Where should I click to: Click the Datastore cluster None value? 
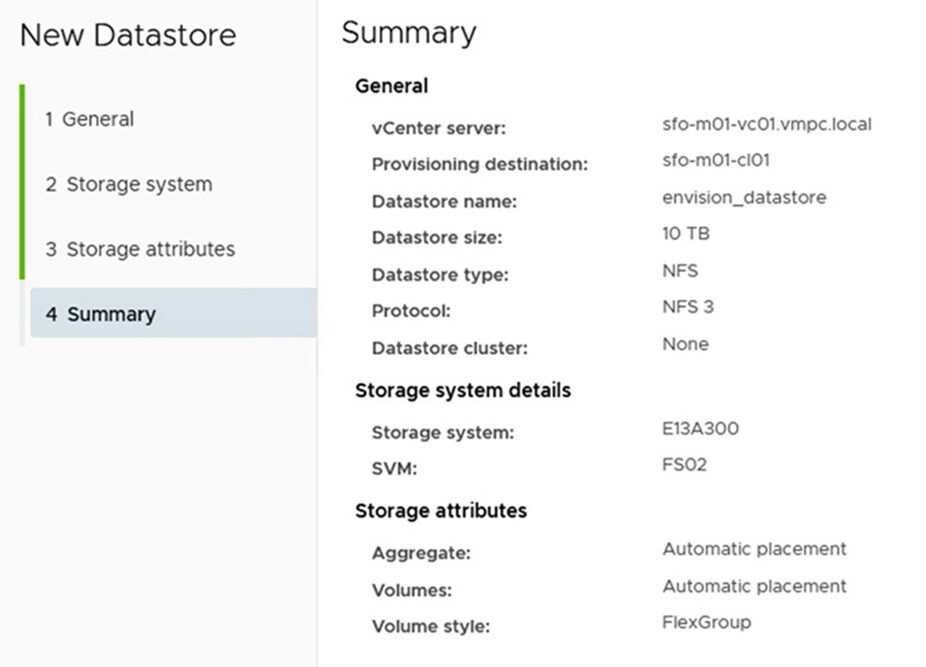[685, 344]
